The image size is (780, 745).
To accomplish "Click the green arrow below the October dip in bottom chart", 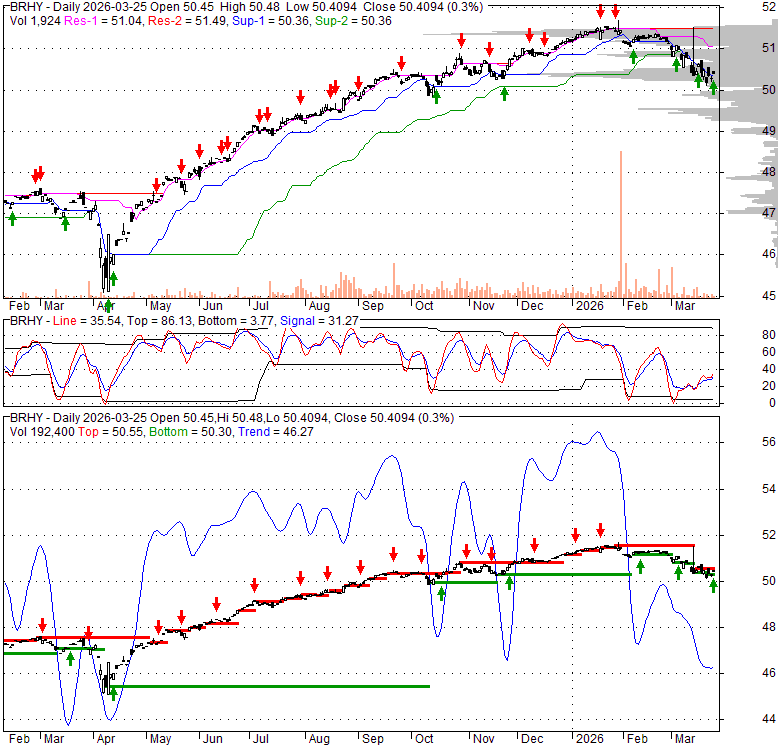I will click(x=441, y=594).
